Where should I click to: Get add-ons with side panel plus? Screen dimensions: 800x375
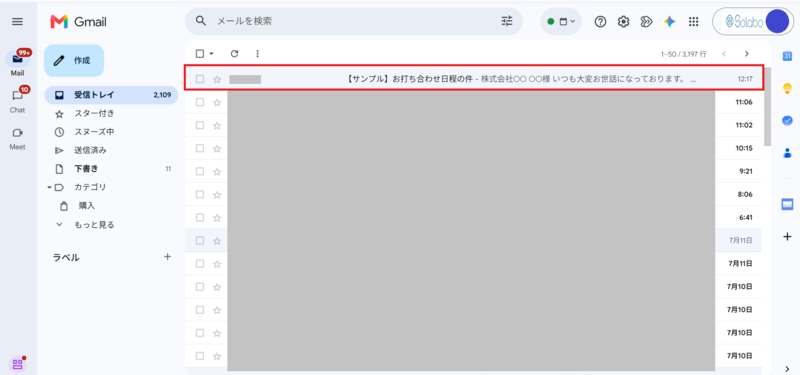787,237
